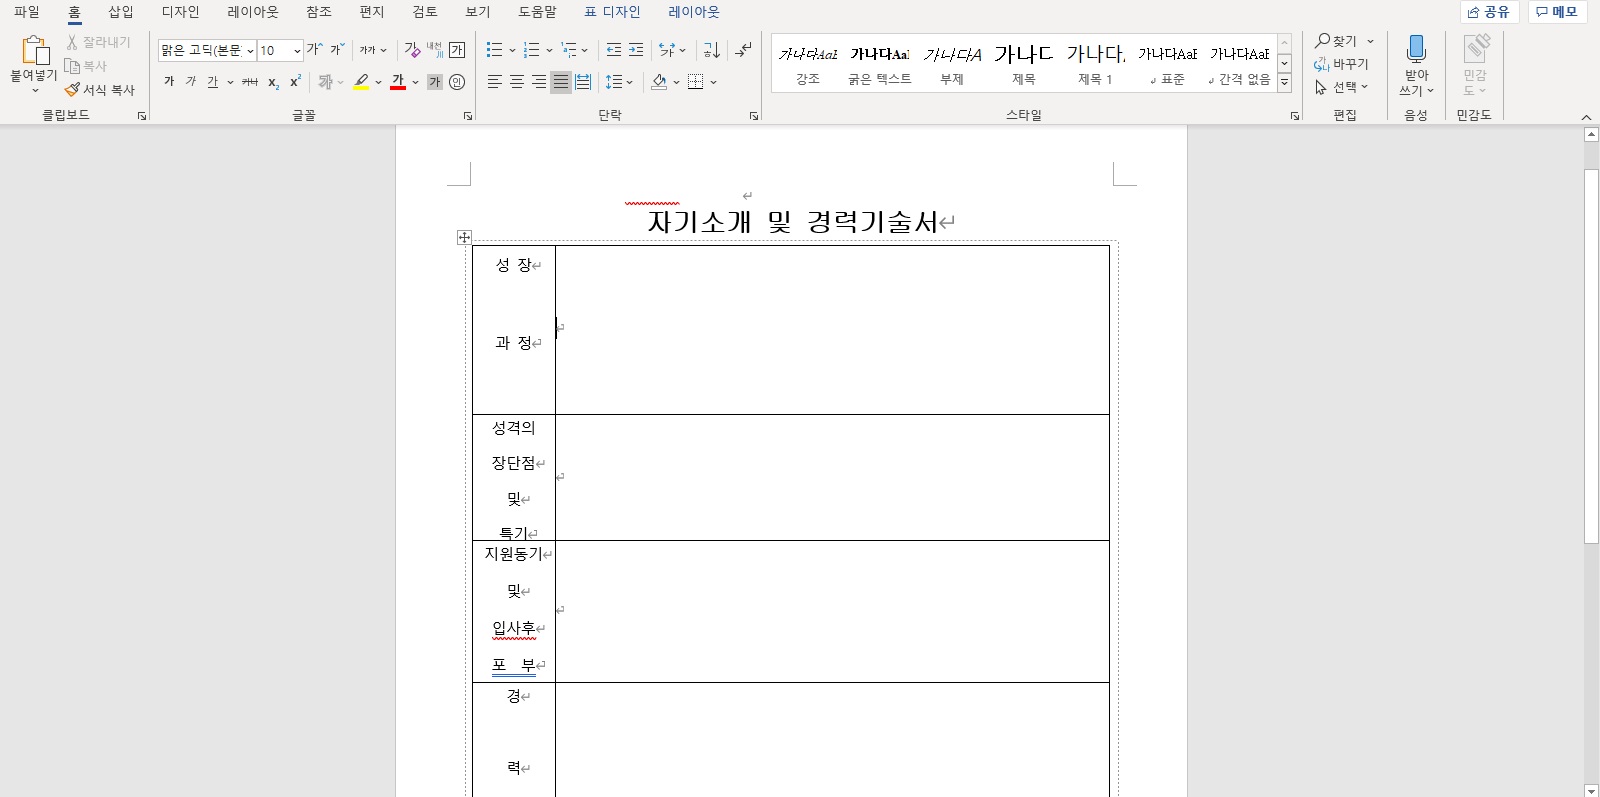This screenshot has width=1600, height=797.
Task: Apply shading with the paint bucket
Action: [659, 82]
